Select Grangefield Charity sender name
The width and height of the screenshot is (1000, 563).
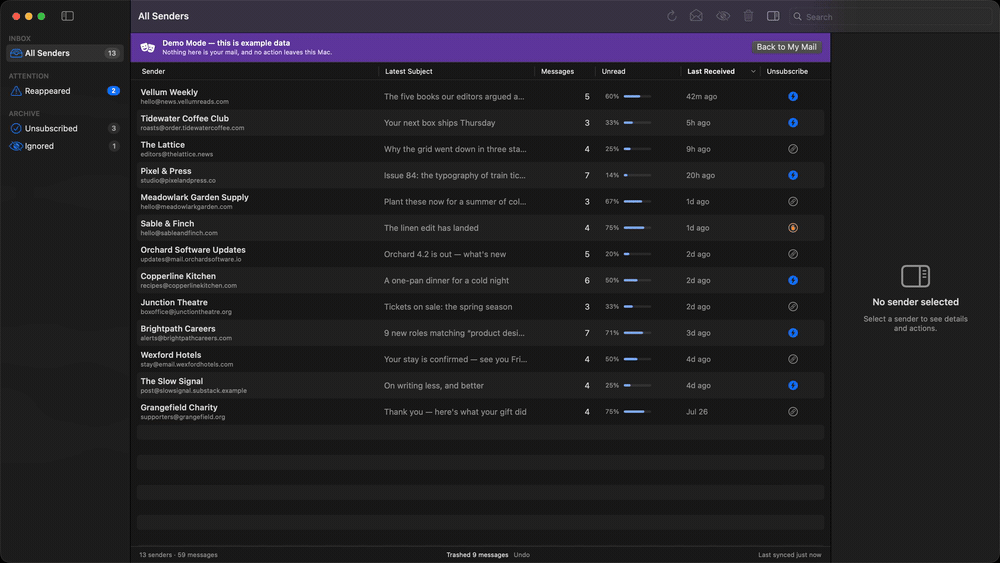179,407
